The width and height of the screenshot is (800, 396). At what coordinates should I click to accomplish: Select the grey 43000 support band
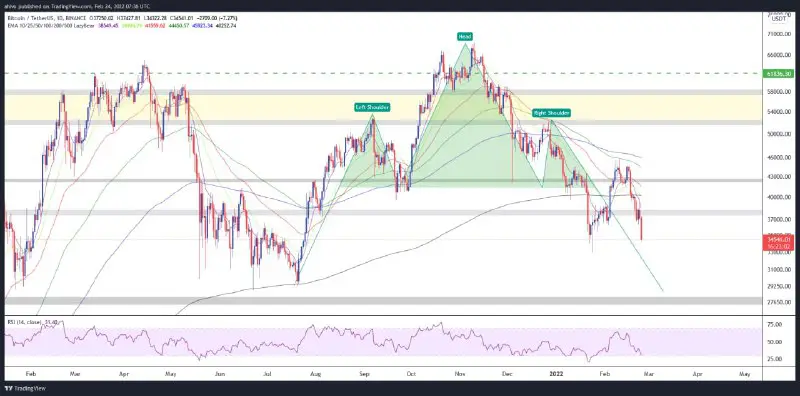click(383, 180)
